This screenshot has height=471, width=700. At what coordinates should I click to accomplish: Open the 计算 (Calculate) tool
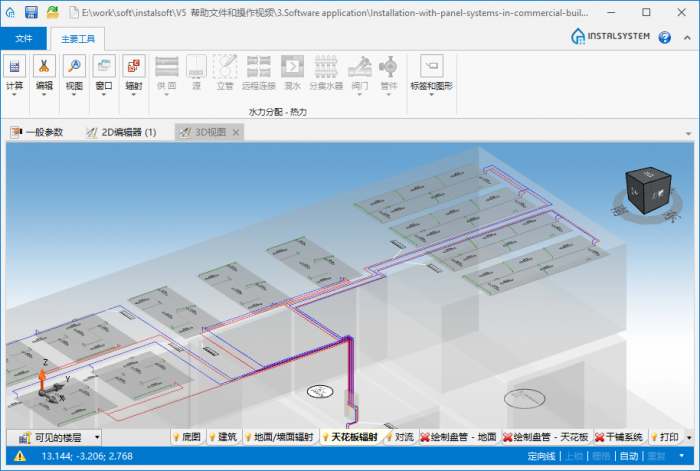tap(15, 73)
